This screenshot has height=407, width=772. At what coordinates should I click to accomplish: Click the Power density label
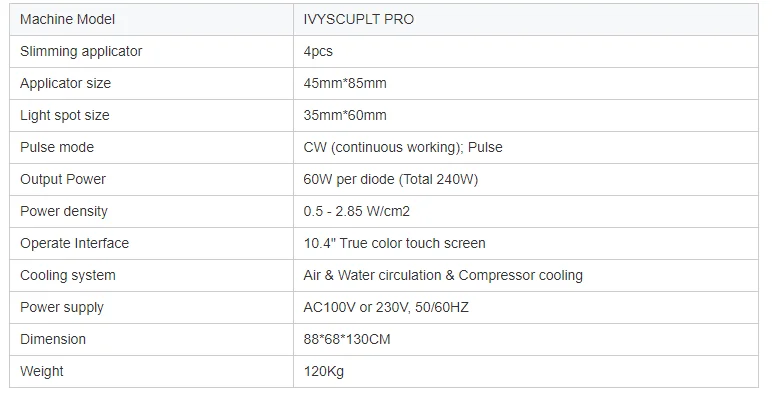pos(64,211)
